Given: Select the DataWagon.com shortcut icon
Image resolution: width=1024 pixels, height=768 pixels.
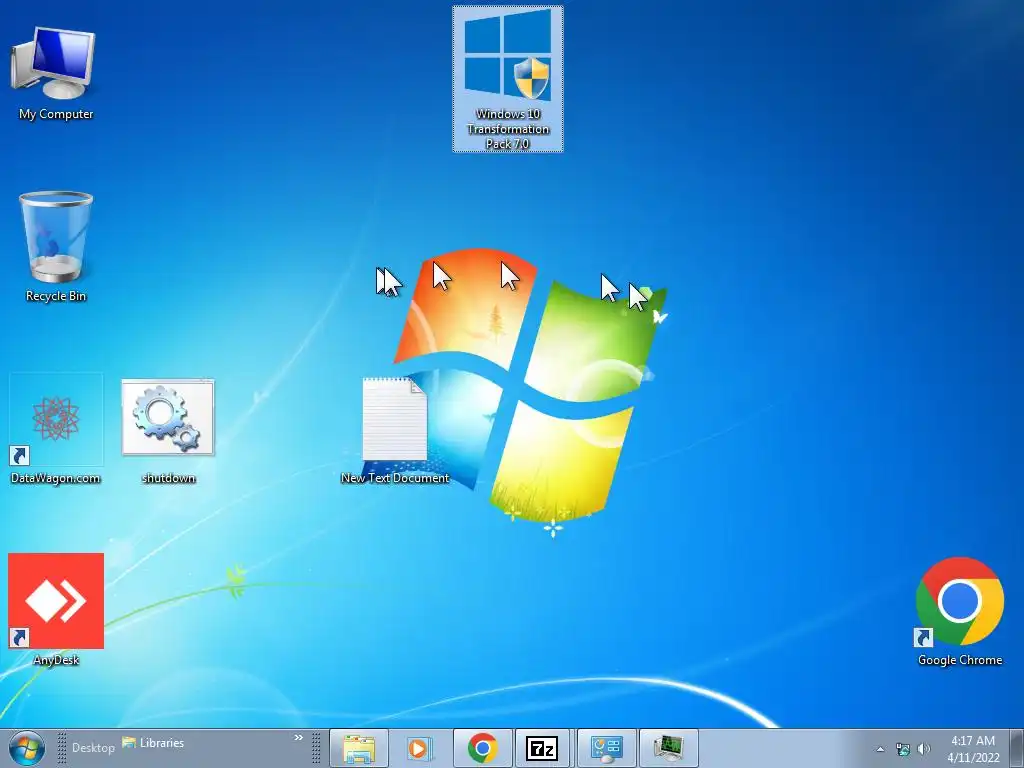Looking at the screenshot, I should point(56,428).
